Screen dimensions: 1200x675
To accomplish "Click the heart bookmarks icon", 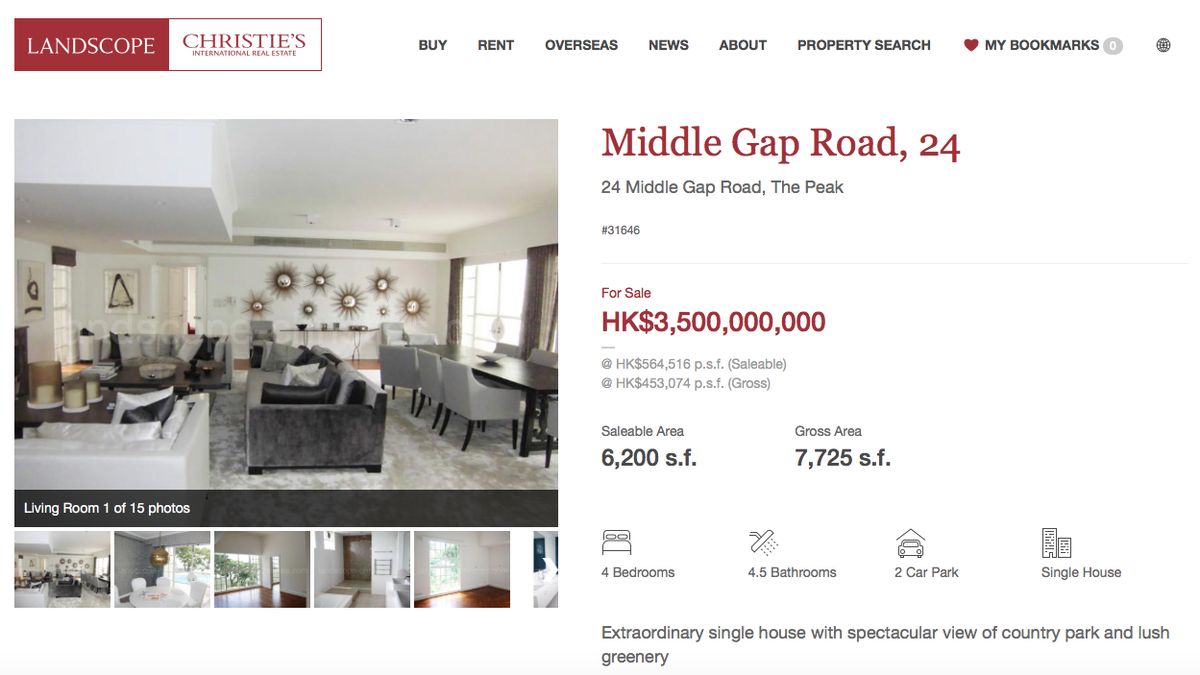I will tap(970, 45).
